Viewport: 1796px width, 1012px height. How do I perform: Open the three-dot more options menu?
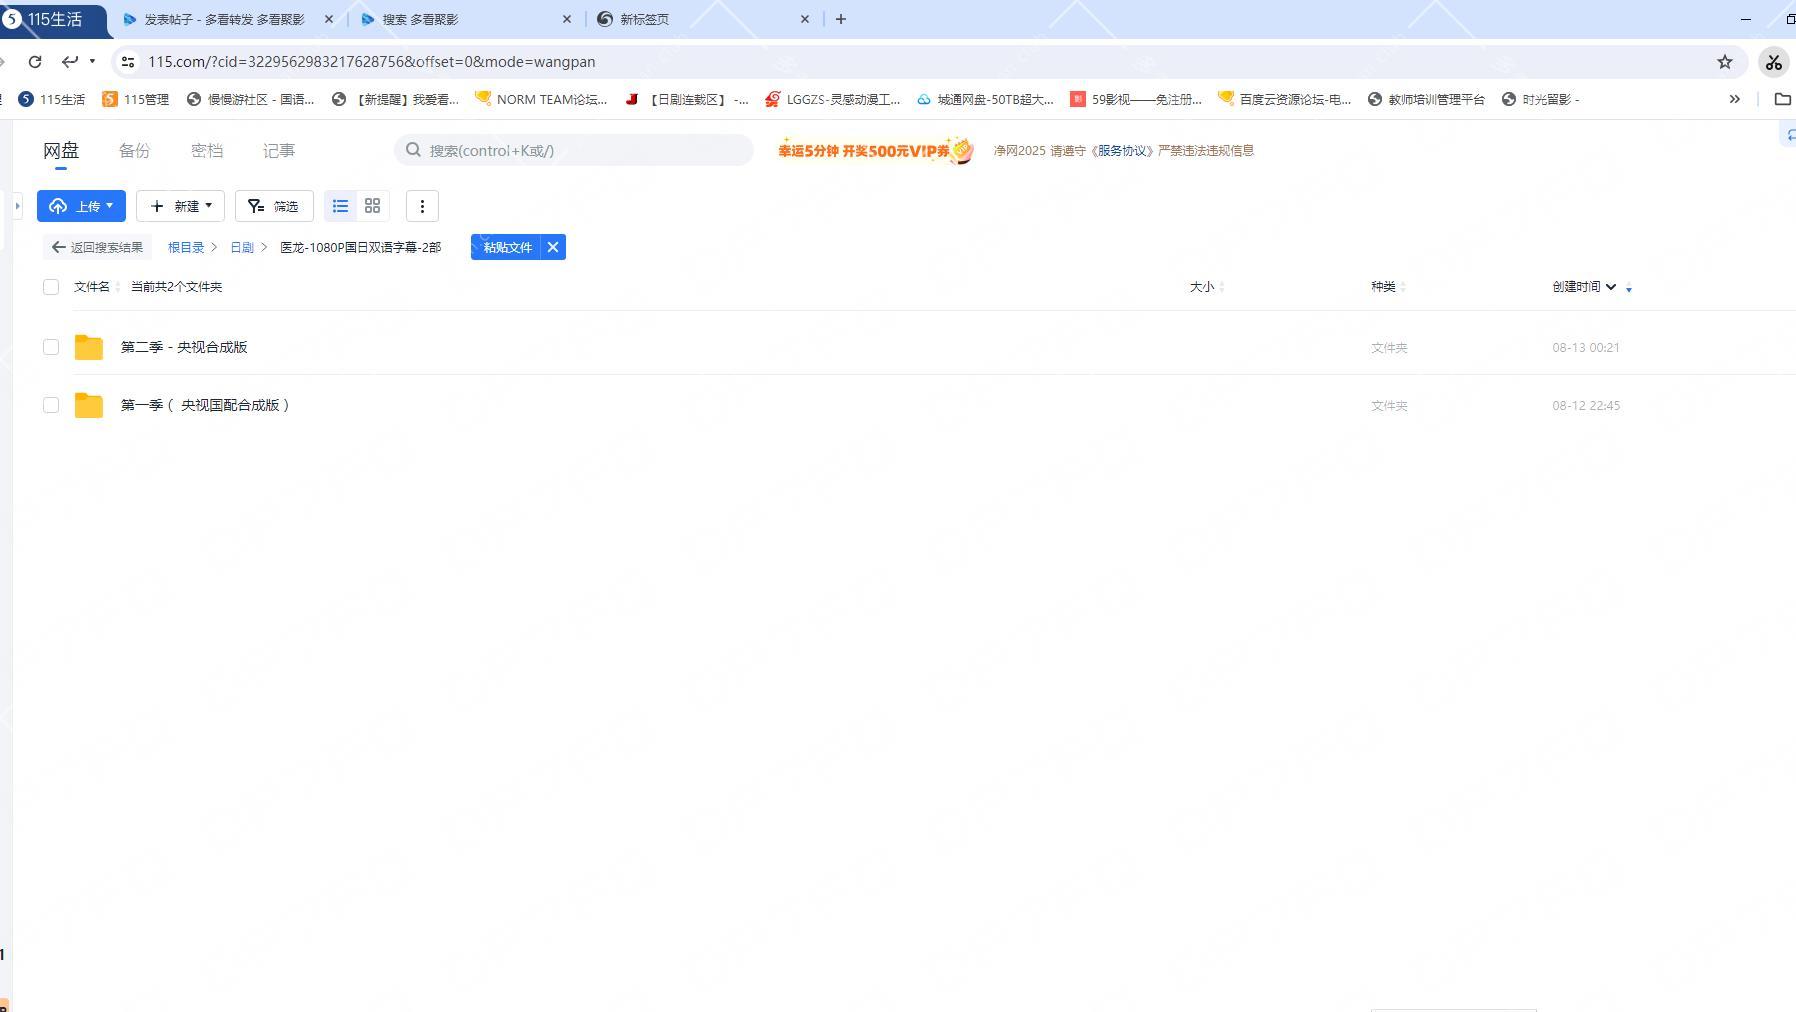coord(422,206)
